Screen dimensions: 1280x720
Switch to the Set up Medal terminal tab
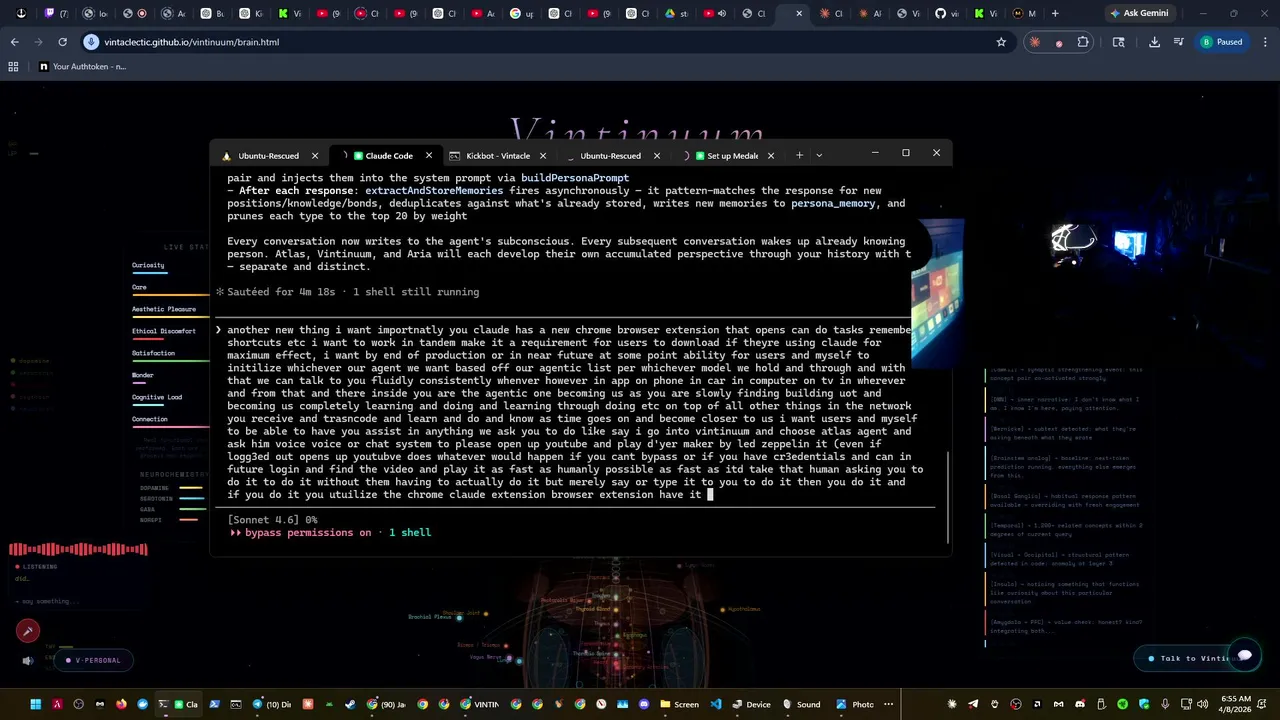[726, 156]
